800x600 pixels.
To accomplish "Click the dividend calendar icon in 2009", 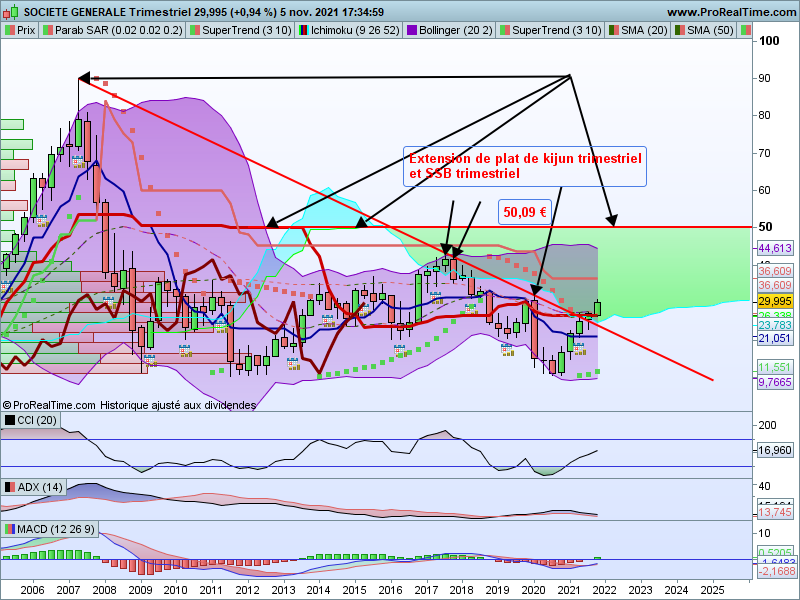I will tap(149, 361).
